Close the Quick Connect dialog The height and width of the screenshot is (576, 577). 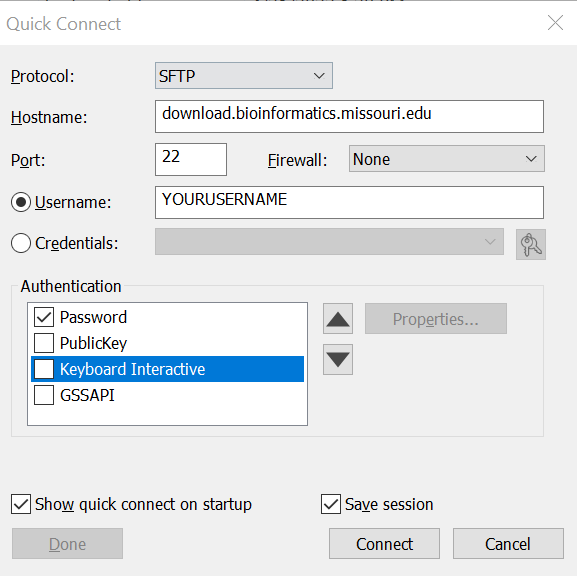coord(555,23)
